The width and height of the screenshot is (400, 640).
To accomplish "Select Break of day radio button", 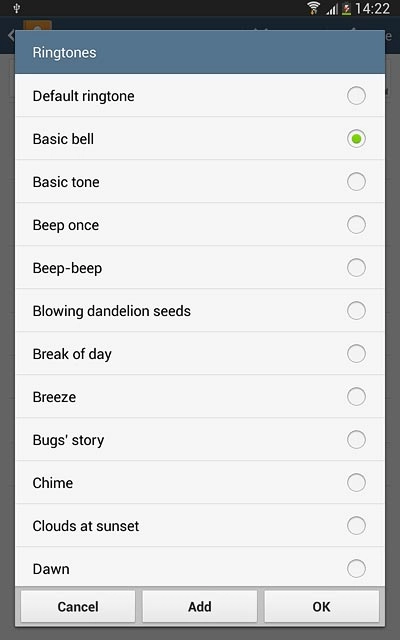I will point(356,354).
